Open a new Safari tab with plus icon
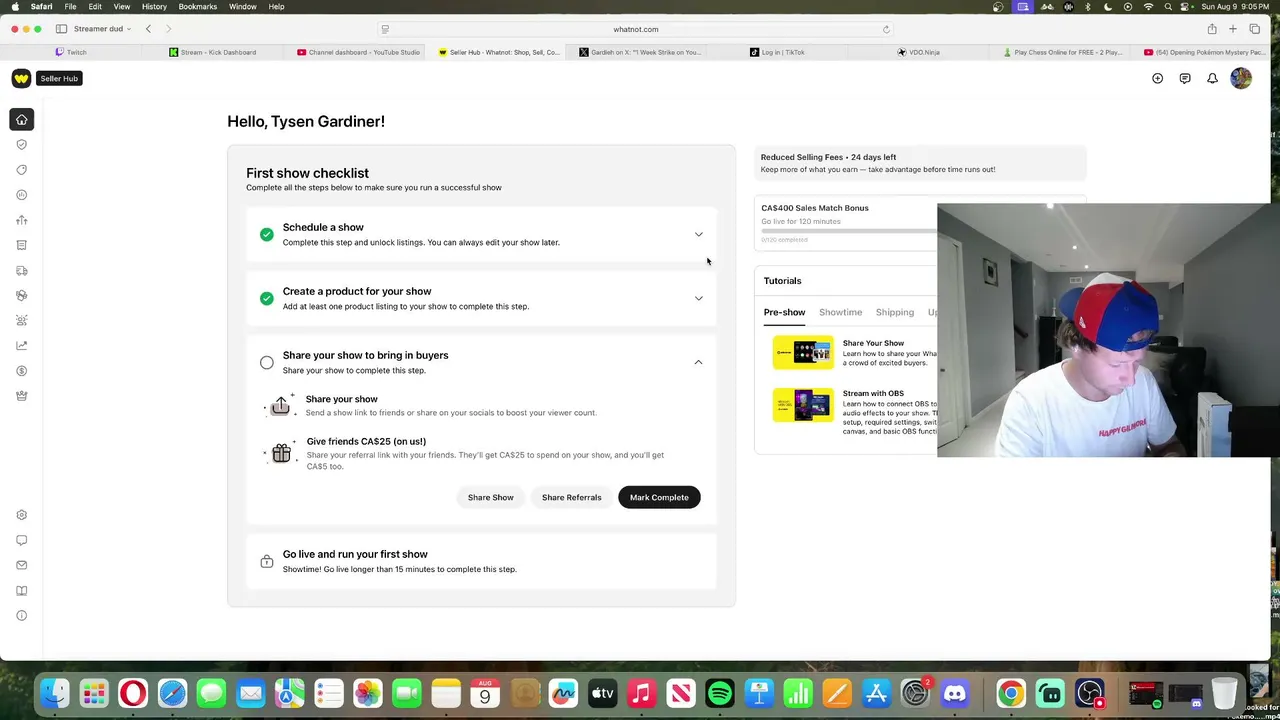 pyautogui.click(x=1233, y=29)
